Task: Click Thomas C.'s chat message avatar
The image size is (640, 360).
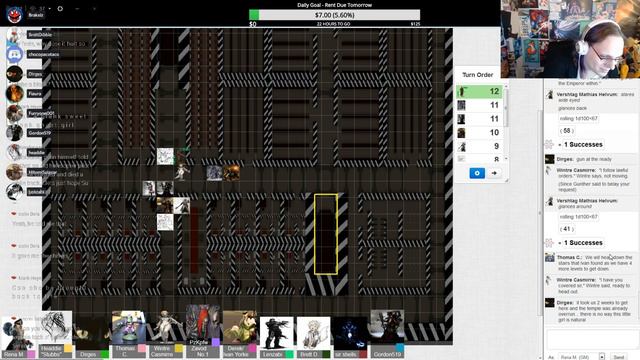Action: [550, 258]
